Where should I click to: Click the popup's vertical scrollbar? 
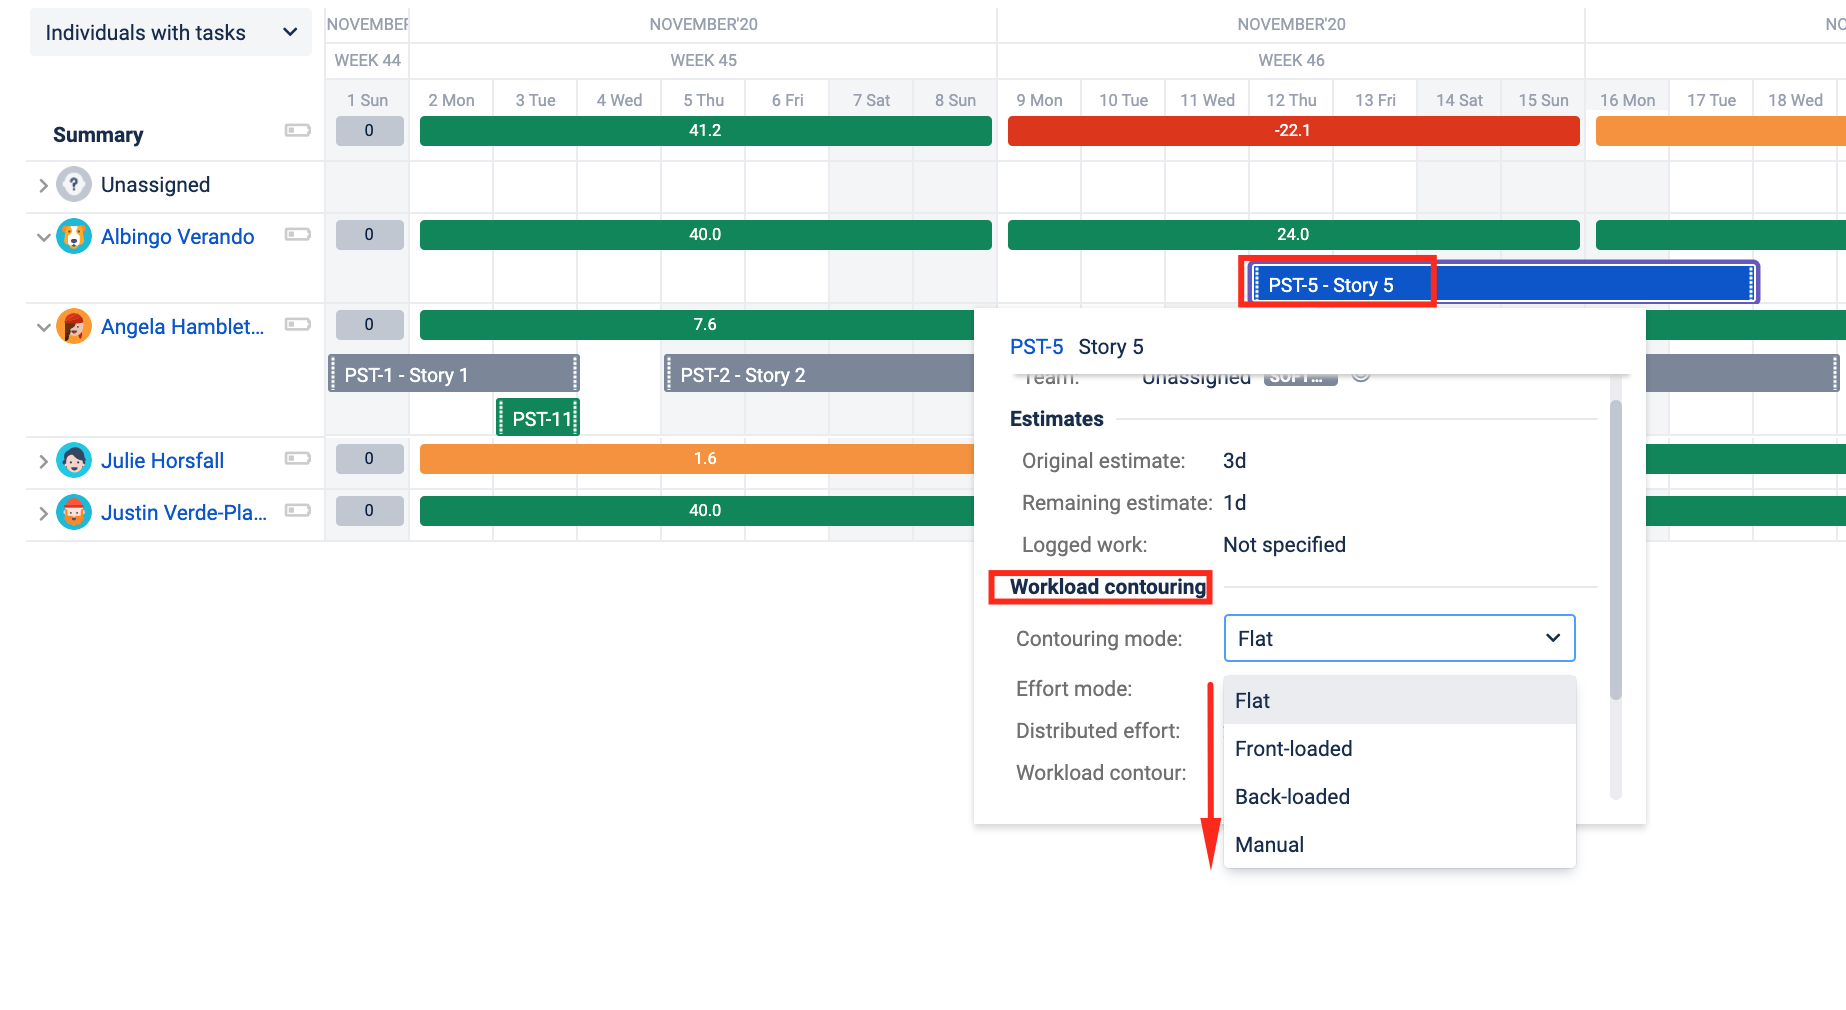pos(1615,550)
